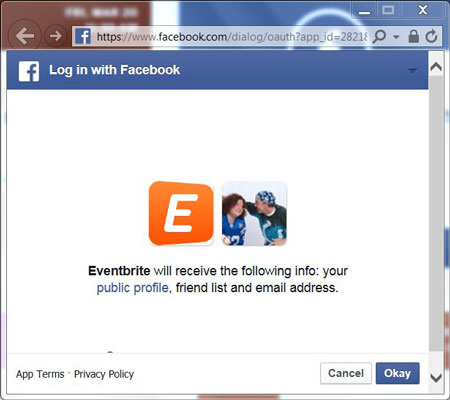Screen dimensions: 450x400
Task: Click the user profile photo thumbnail
Action: pyautogui.click(x=254, y=213)
